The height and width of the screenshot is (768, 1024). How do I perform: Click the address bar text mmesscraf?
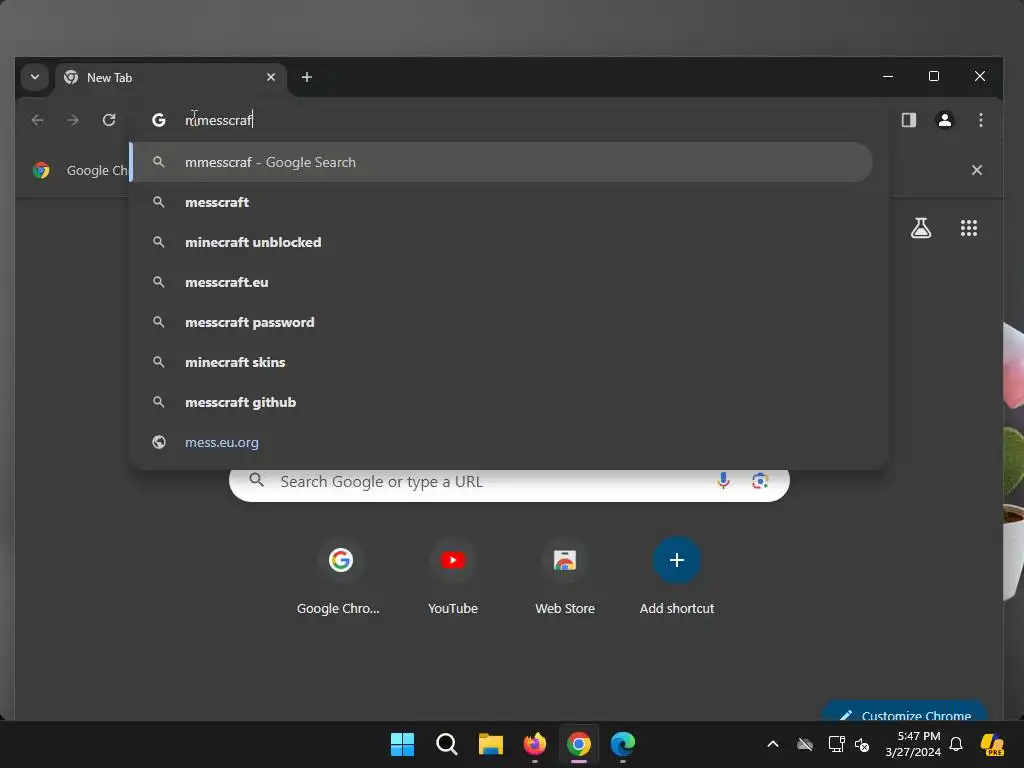point(218,120)
